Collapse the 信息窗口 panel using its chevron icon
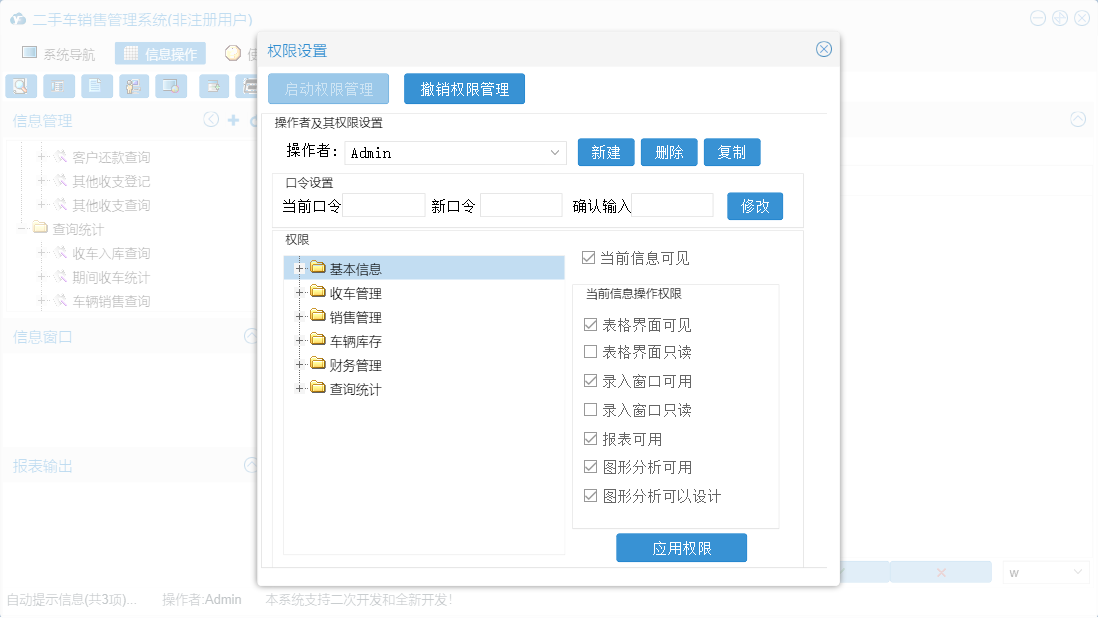The width and height of the screenshot is (1098, 618). (251, 337)
